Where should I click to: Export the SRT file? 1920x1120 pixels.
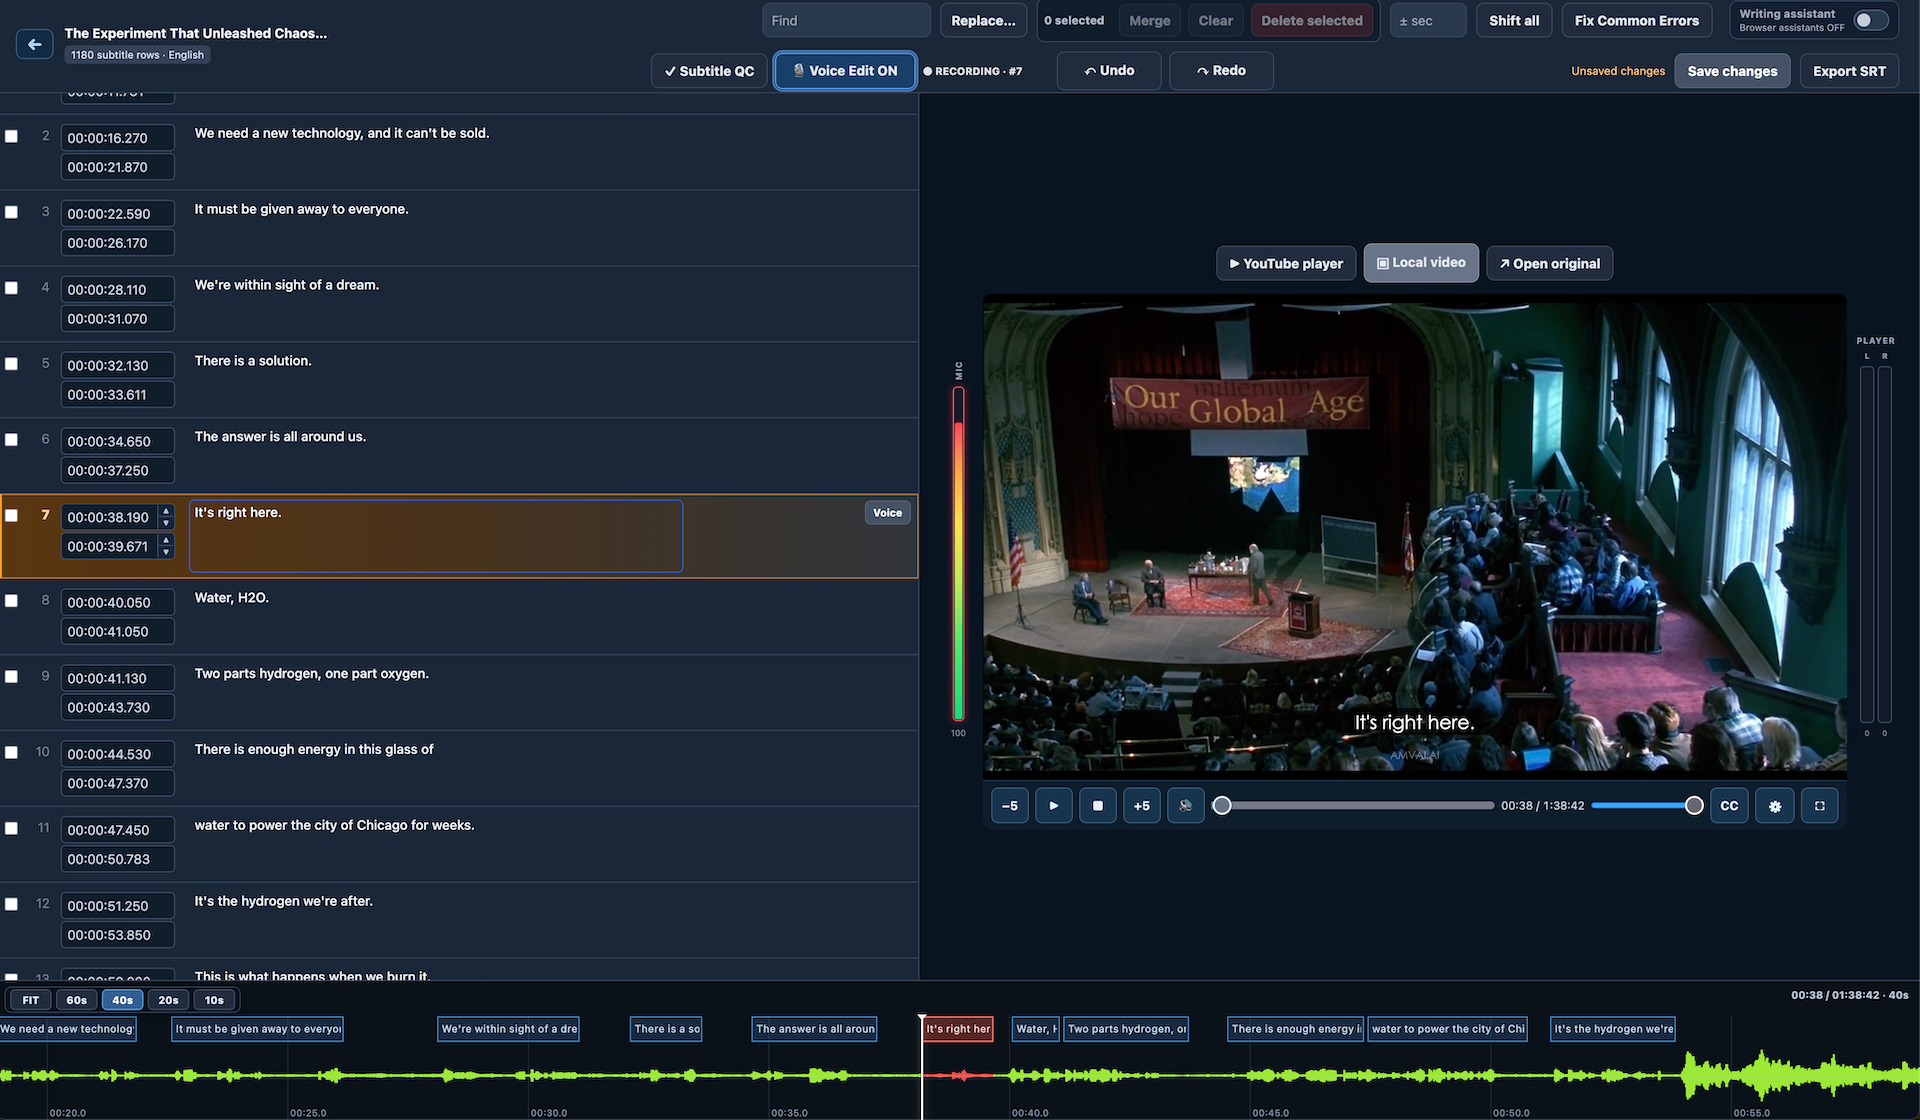pyautogui.click(x=1849, y=71)
